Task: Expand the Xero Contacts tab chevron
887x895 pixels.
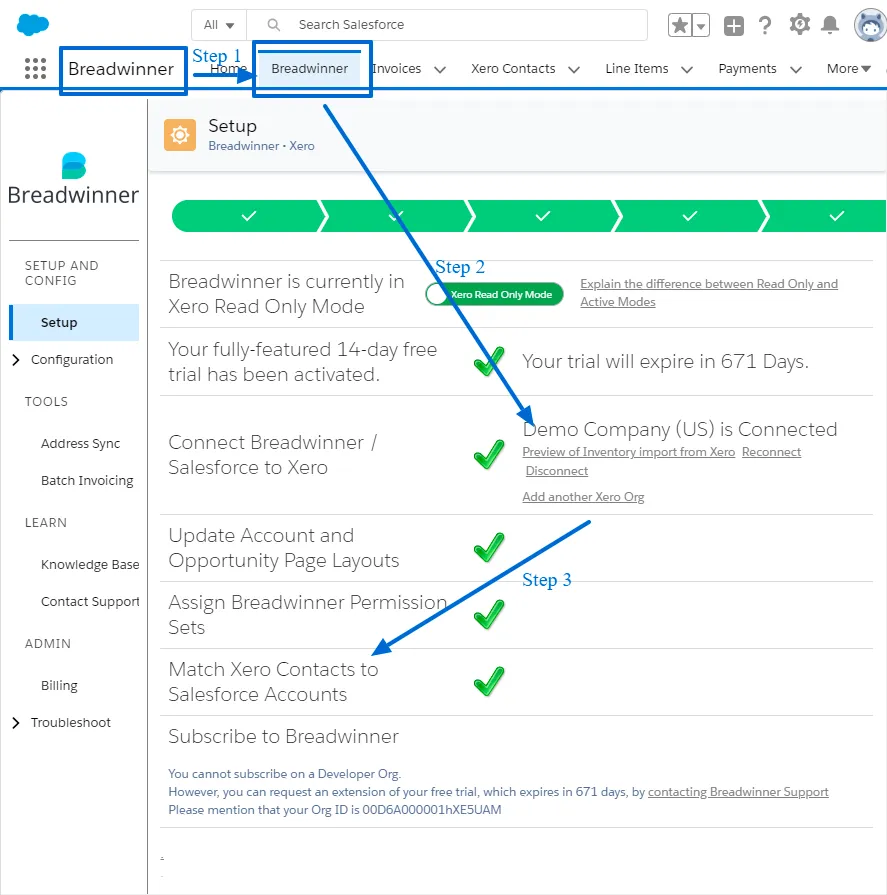Action: 574,70
